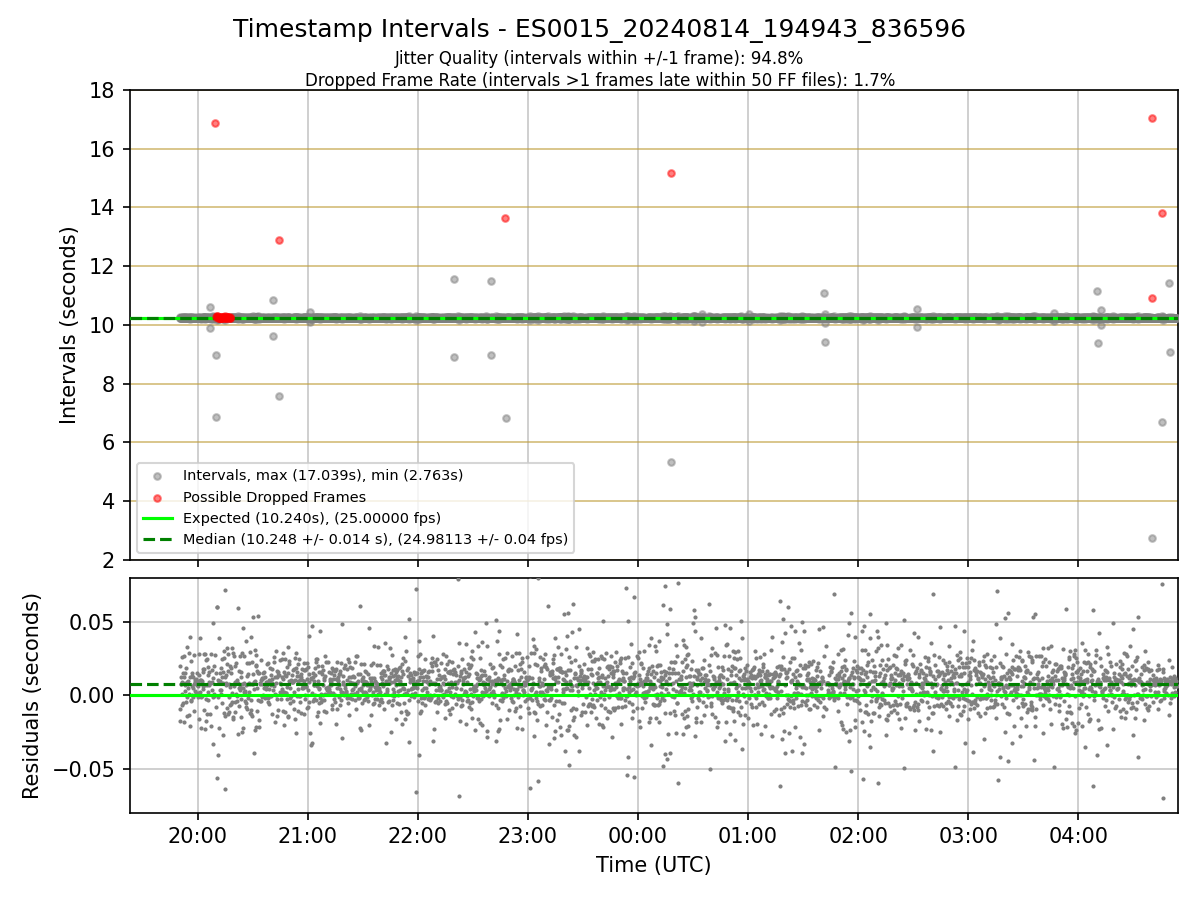This screenshot has width=1200, height=900.
Task: Select legend entry 'Median (10.248 +/- 0.014 s)'
Action: coord(375,539)
